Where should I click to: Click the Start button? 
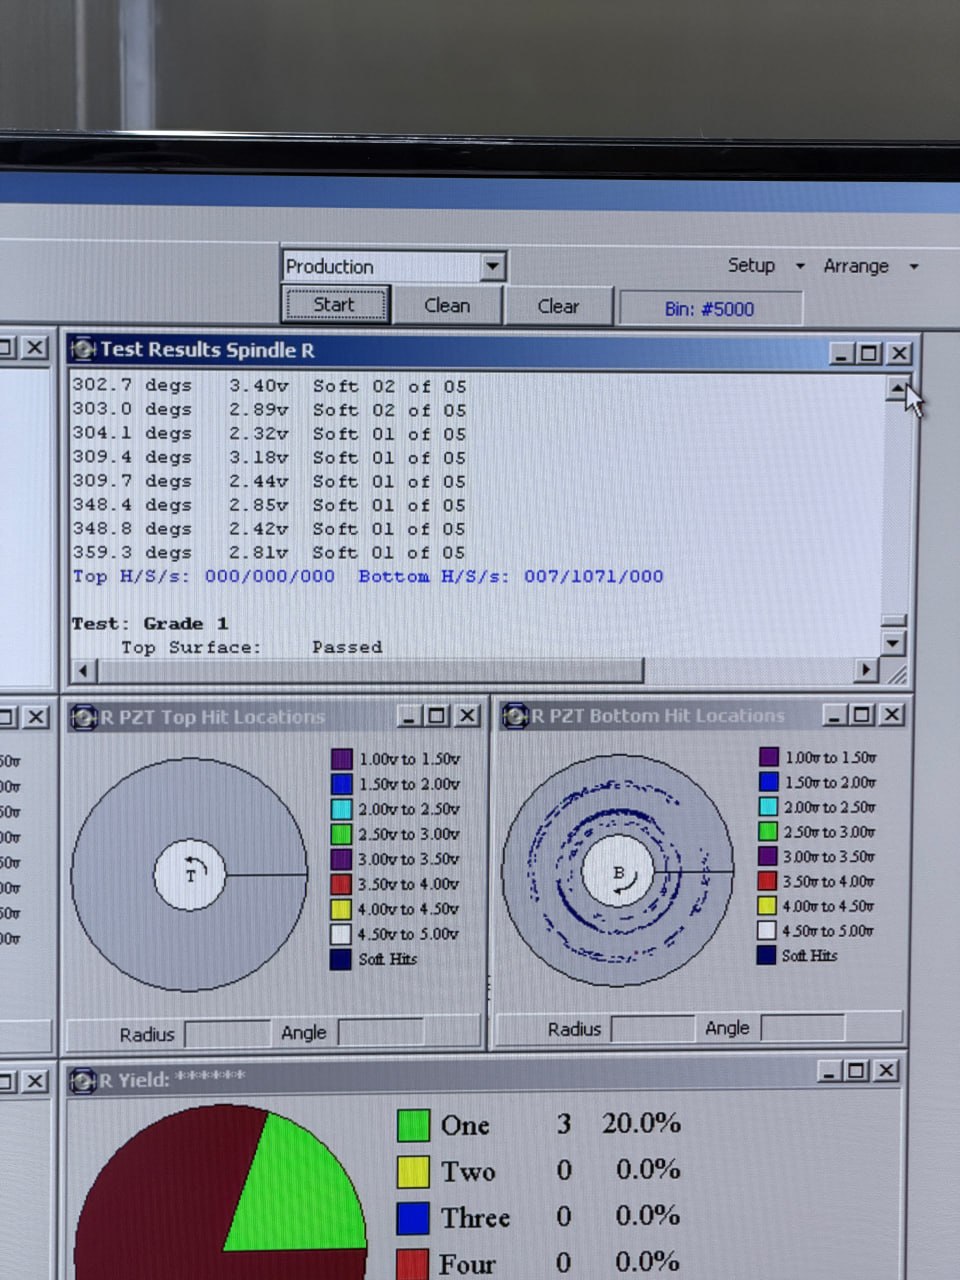(335, 305)
